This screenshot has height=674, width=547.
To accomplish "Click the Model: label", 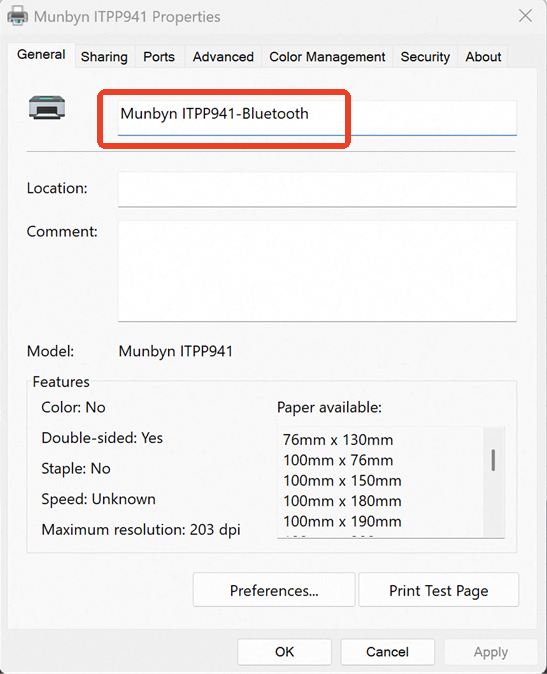I will click(x=50, y=351).
